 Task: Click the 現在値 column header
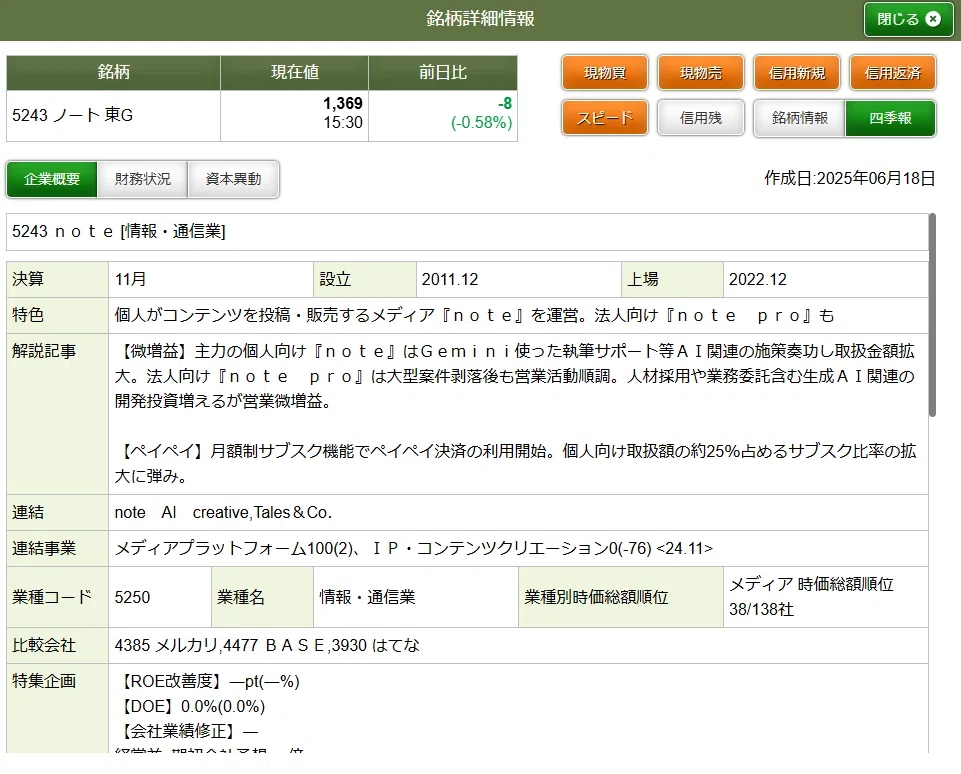[295, 72]
